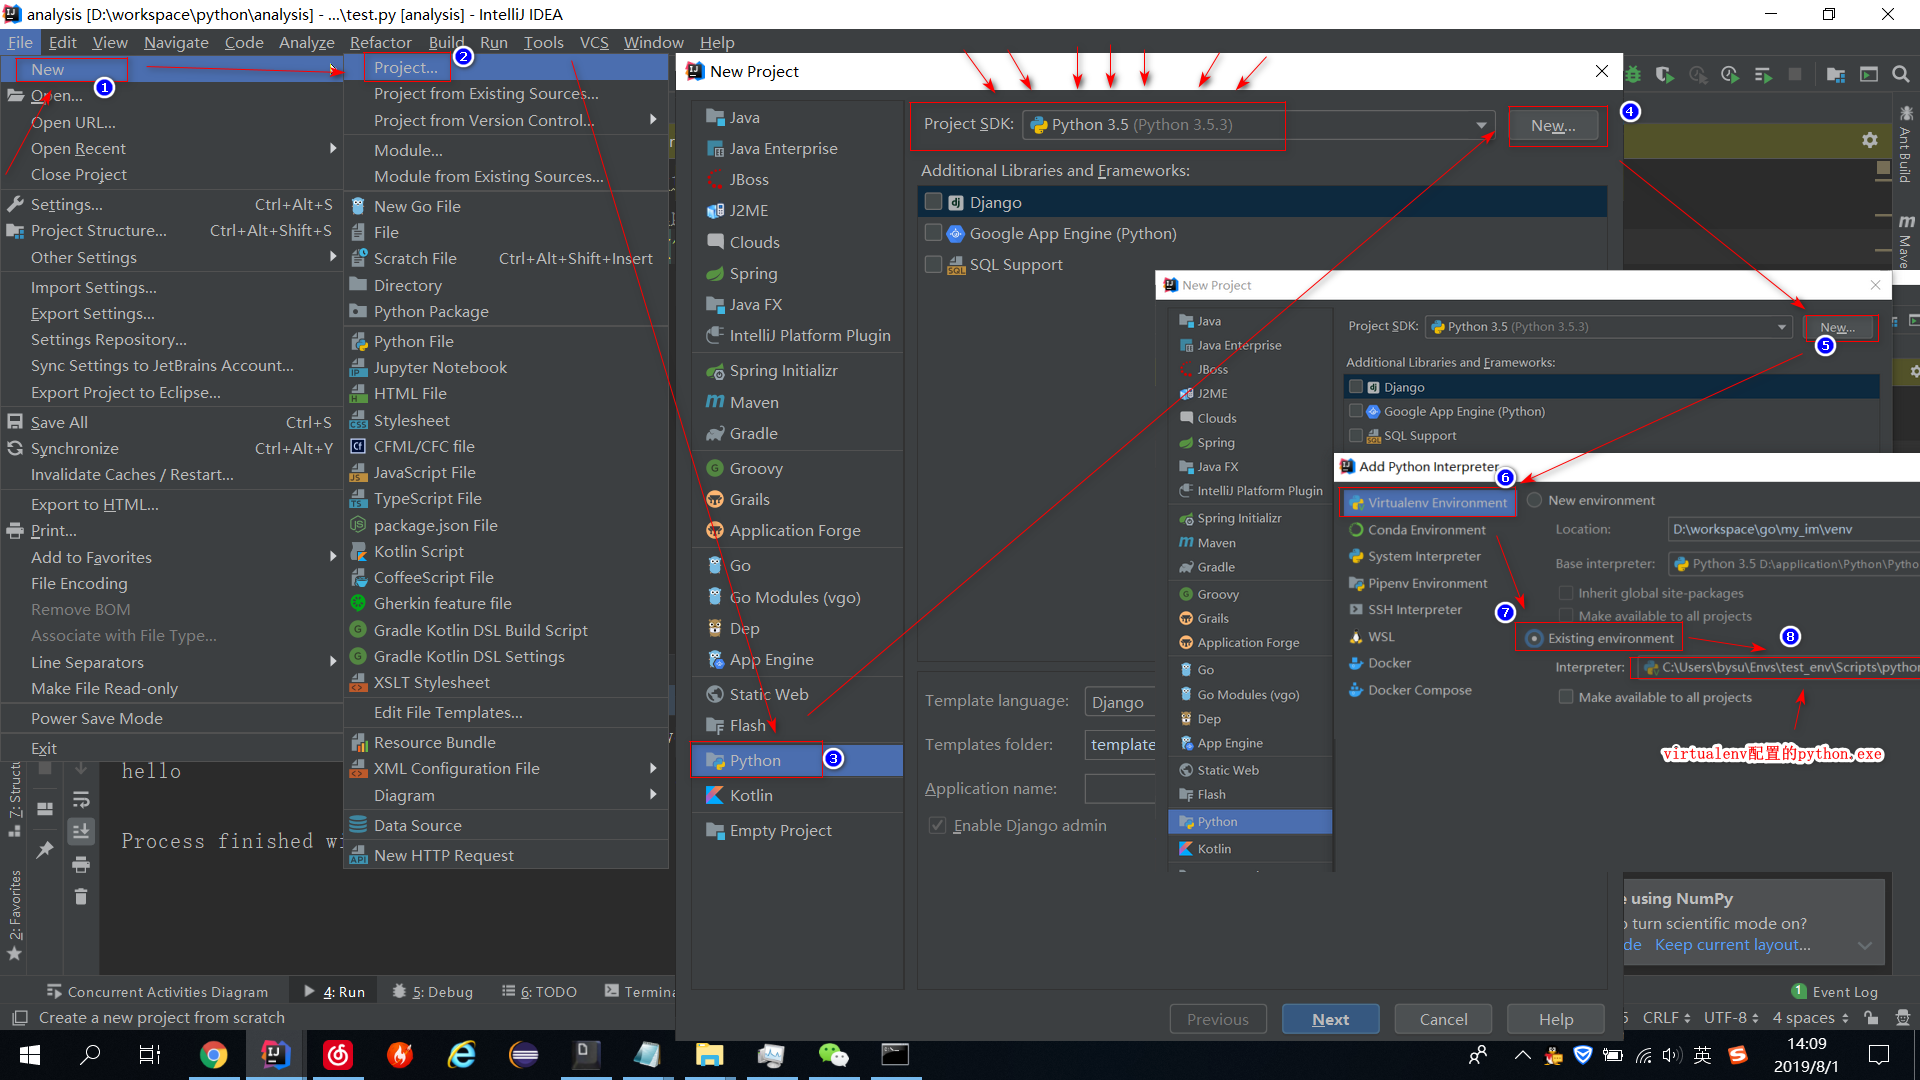Click the gear settings icon in right panel
Viewport: 1920px width, 1080px height.
click(1869, 140)
